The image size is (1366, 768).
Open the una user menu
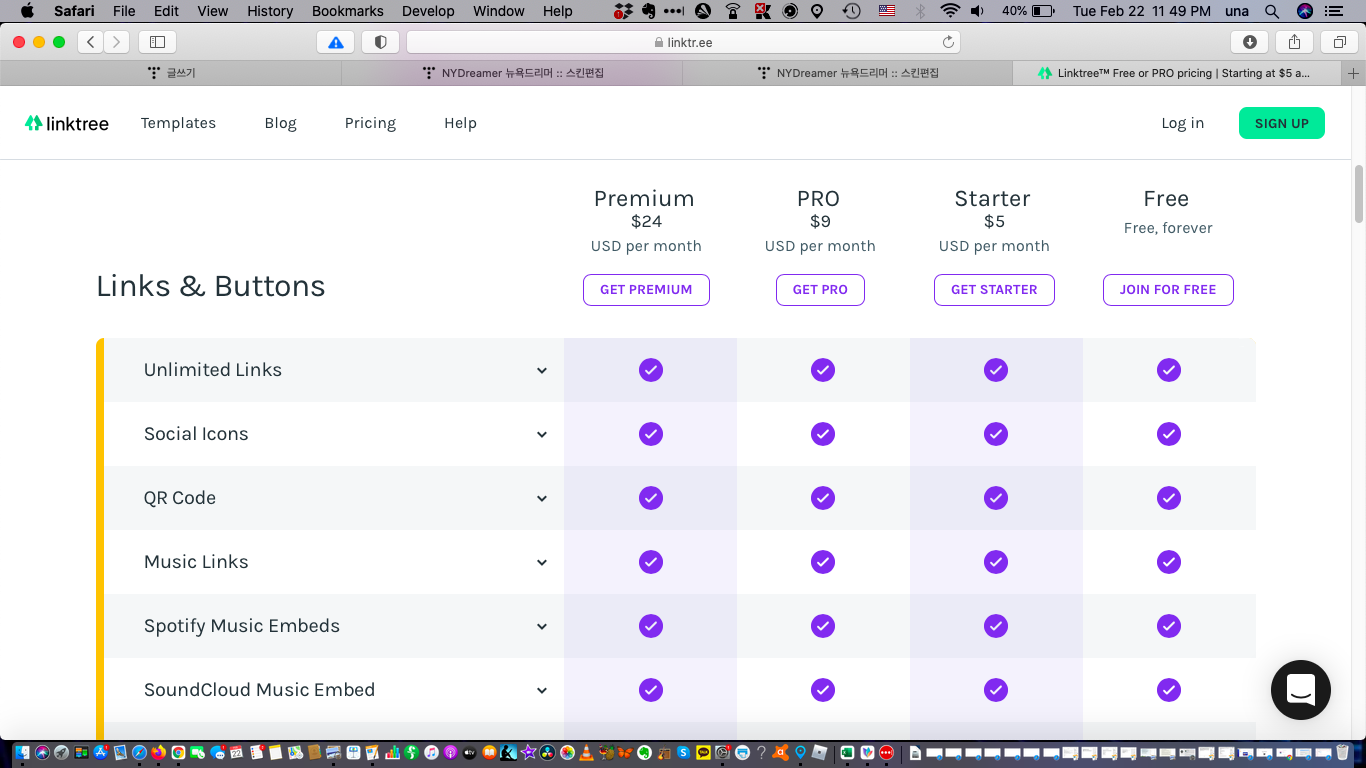[x=1237, y=11]
